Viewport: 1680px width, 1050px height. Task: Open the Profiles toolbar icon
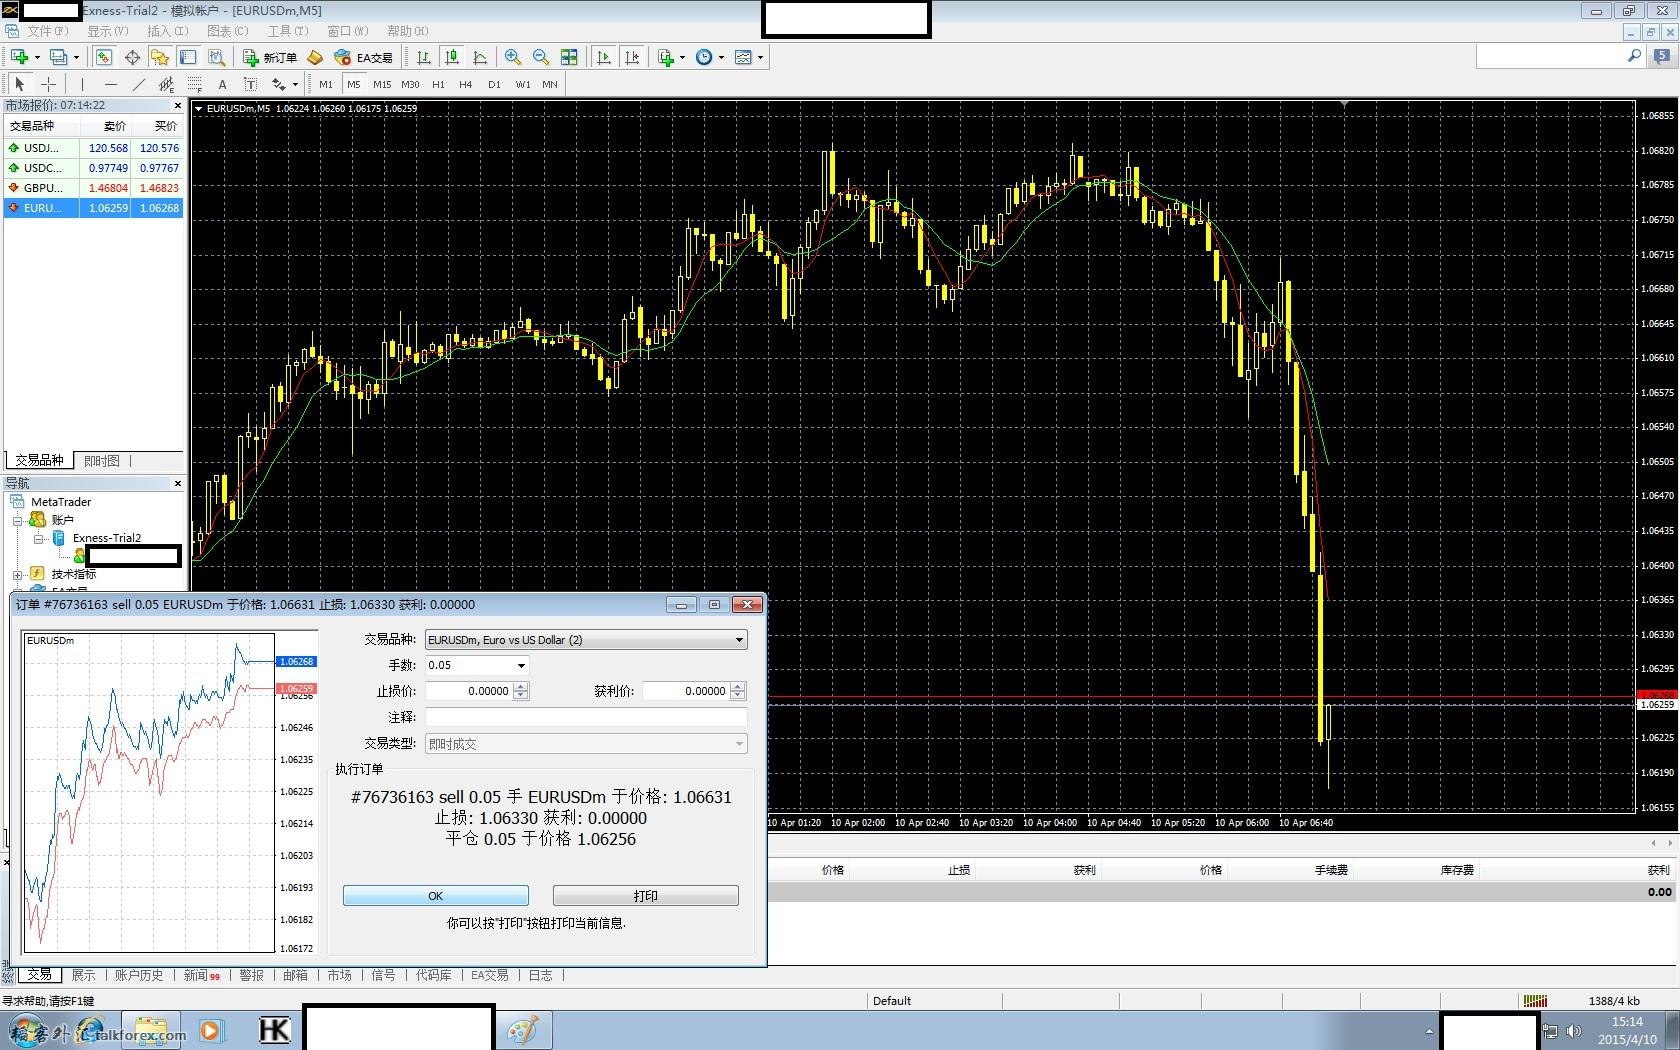59,57
